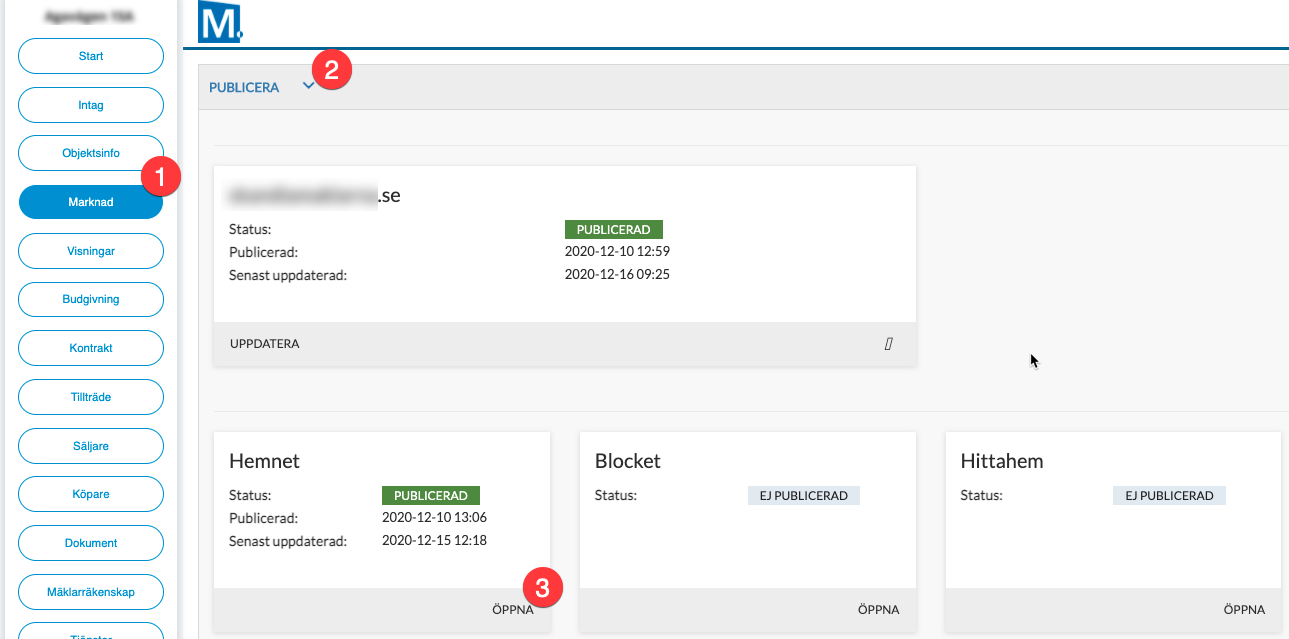Click the EJ PUBLICERAD badge on Hittahem
The image size is (1289, 639).
pos(1169,496)
